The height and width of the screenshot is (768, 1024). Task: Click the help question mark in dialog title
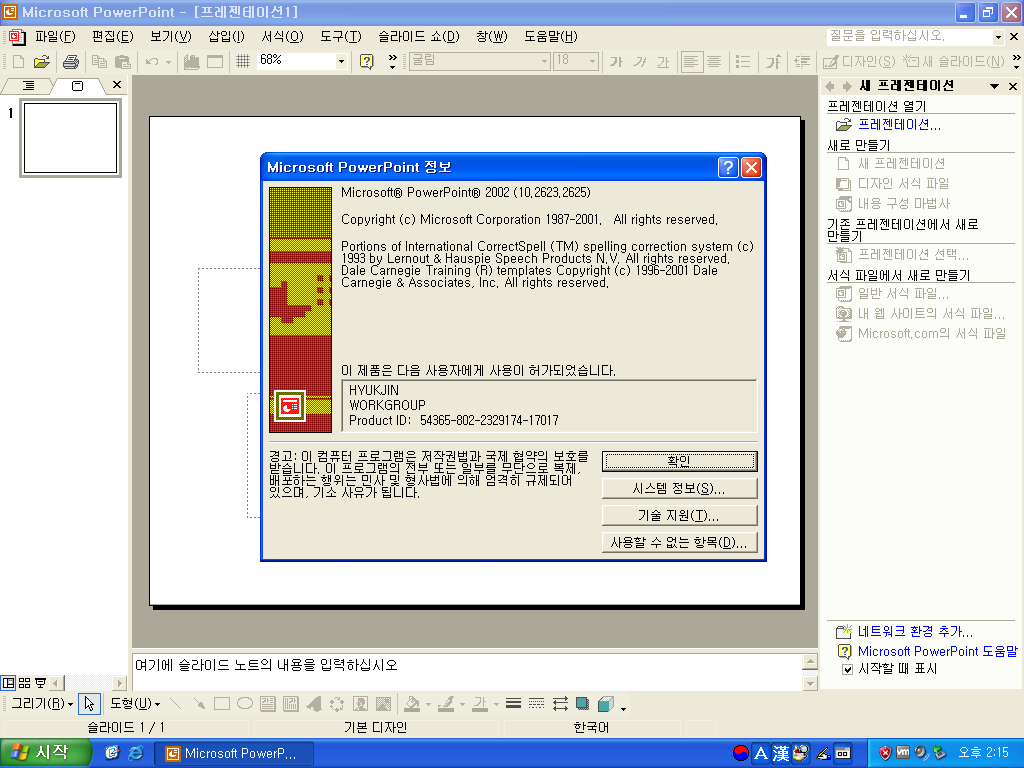(x=728, y=168)
